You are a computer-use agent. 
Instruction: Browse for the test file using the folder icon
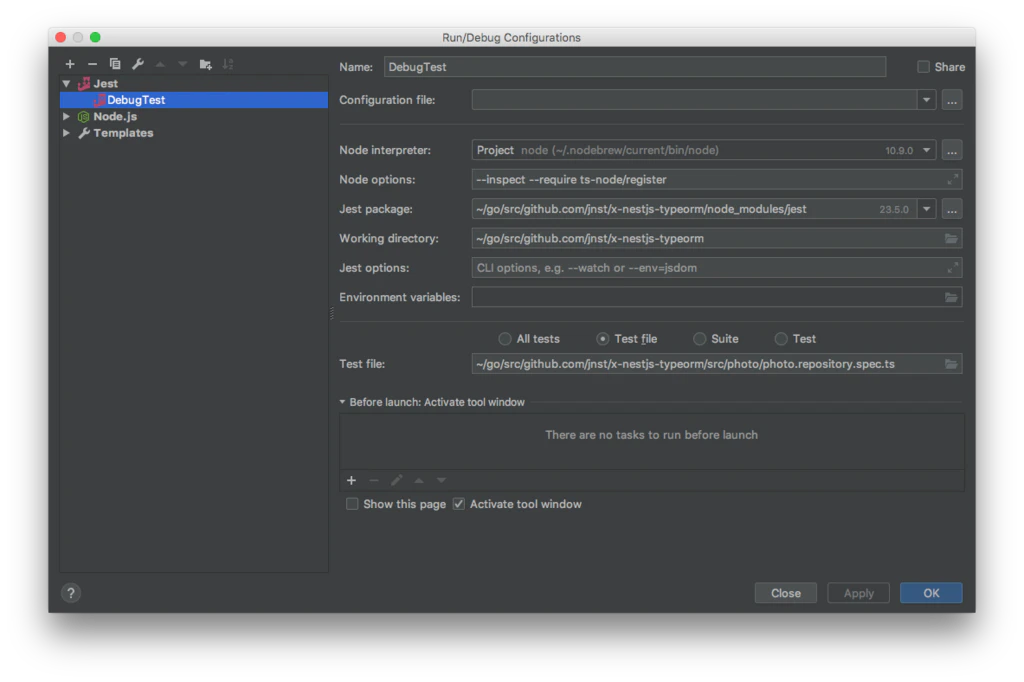[951, 364]
